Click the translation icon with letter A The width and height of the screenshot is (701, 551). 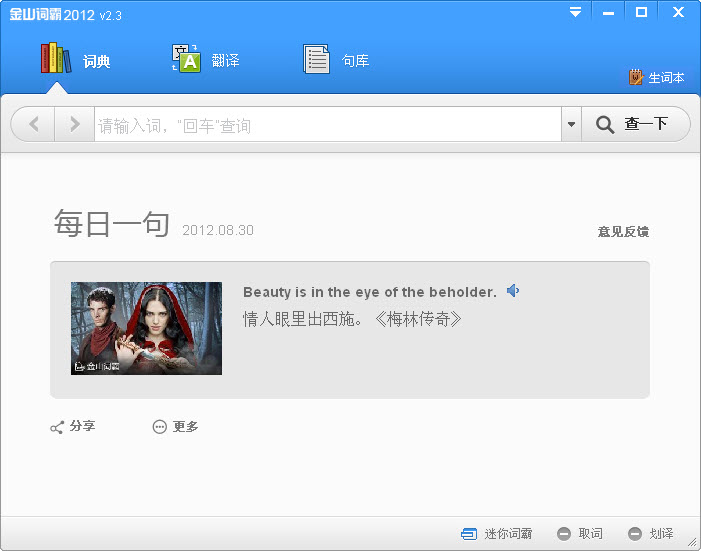(x=186, y=58)
